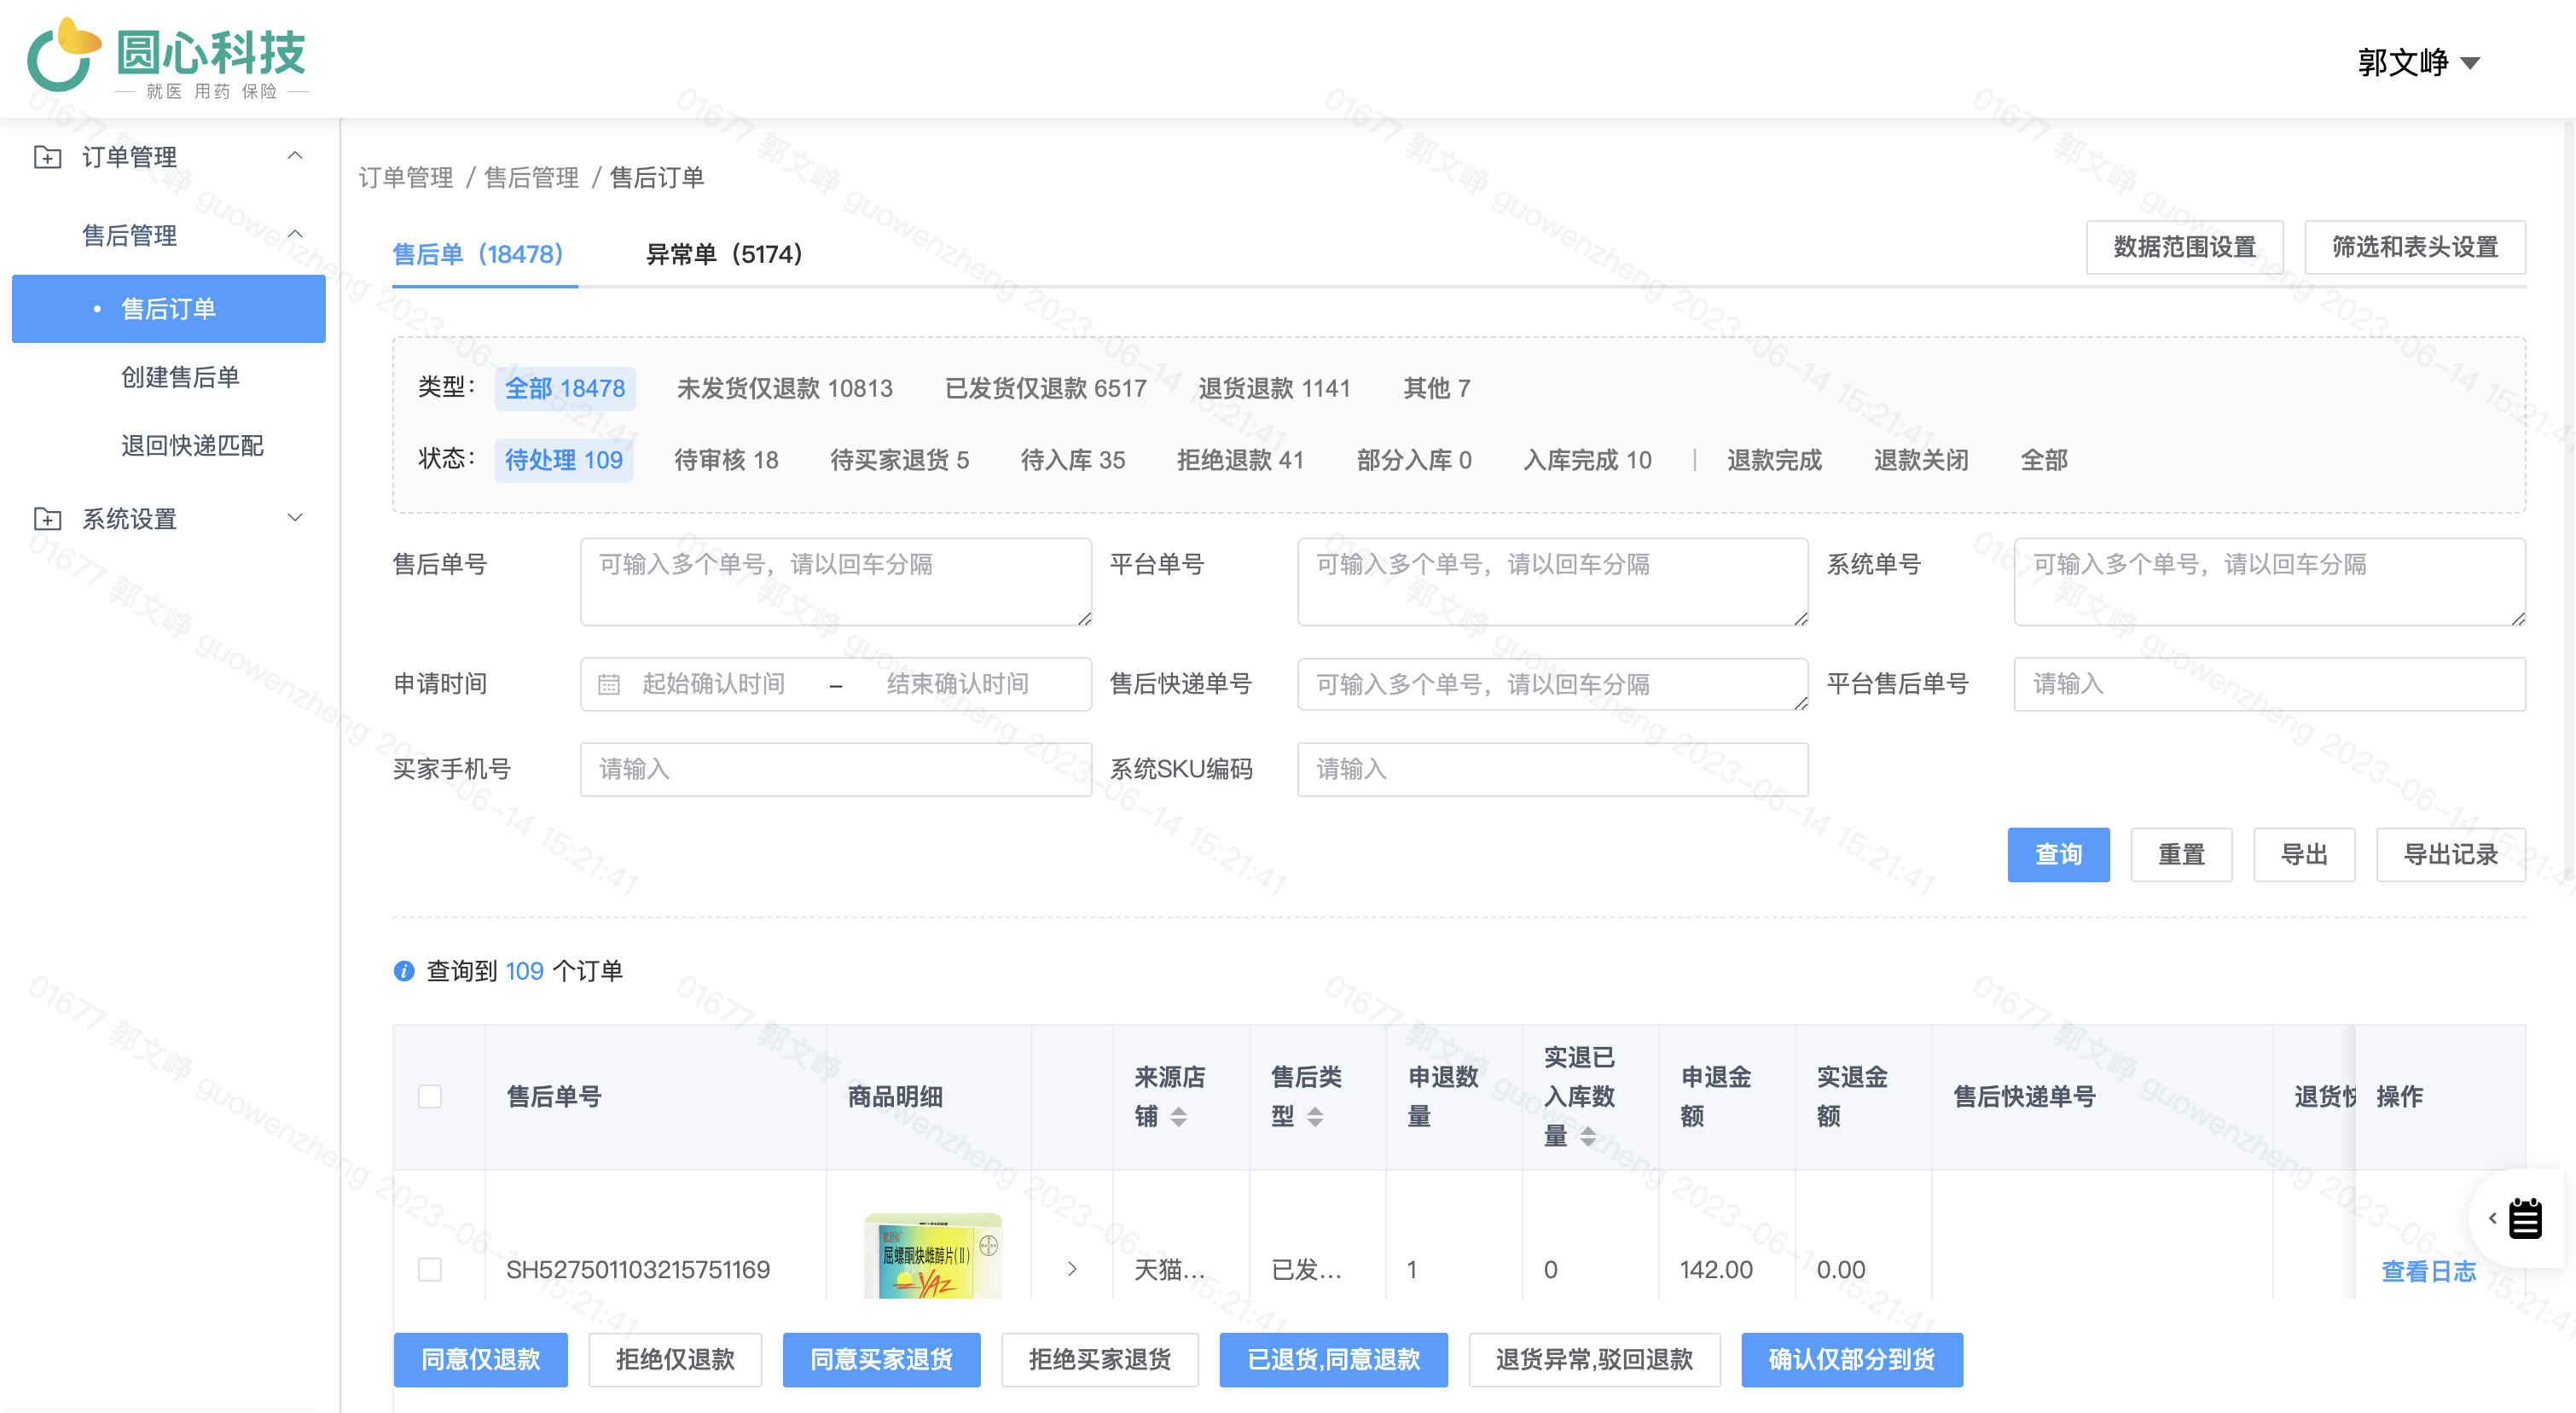
Task: Focus the 售后单号 input box
Action: (836, 582)
